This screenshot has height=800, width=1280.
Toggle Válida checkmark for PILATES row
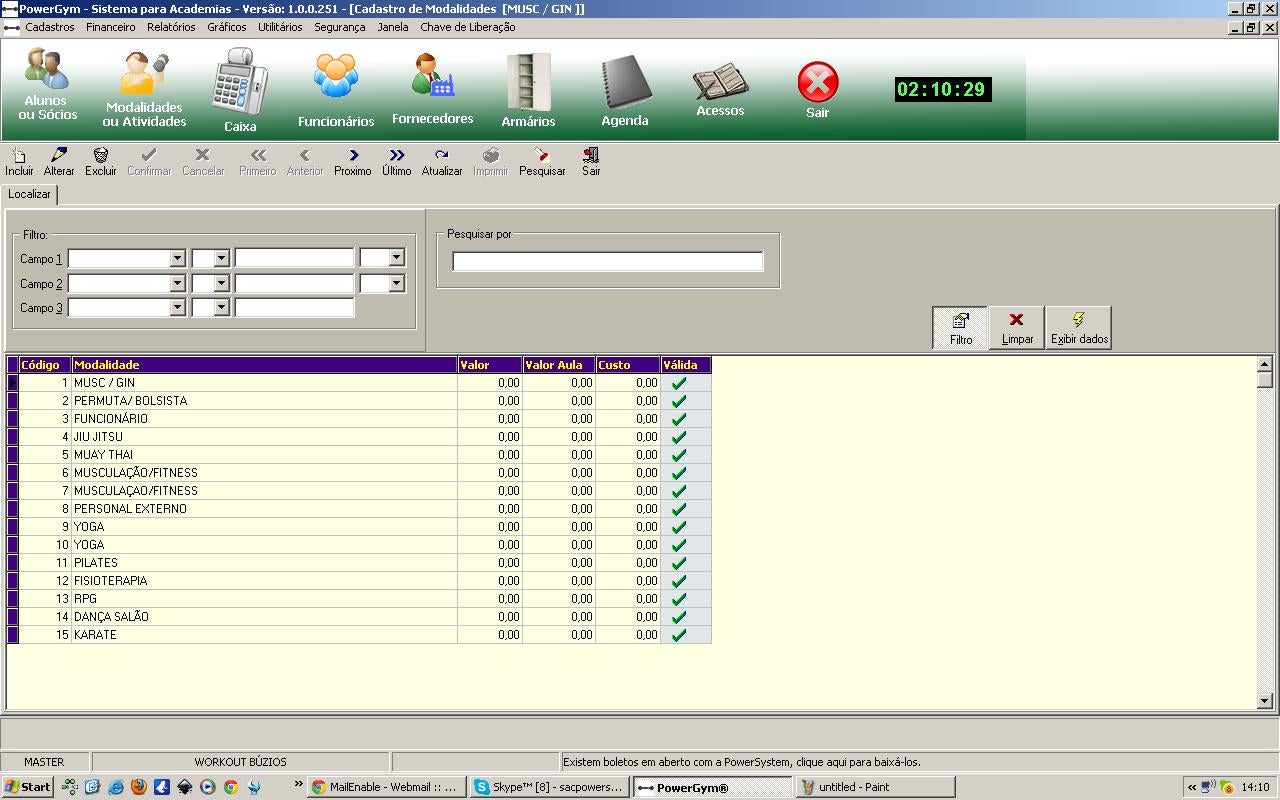pos(679,563)
